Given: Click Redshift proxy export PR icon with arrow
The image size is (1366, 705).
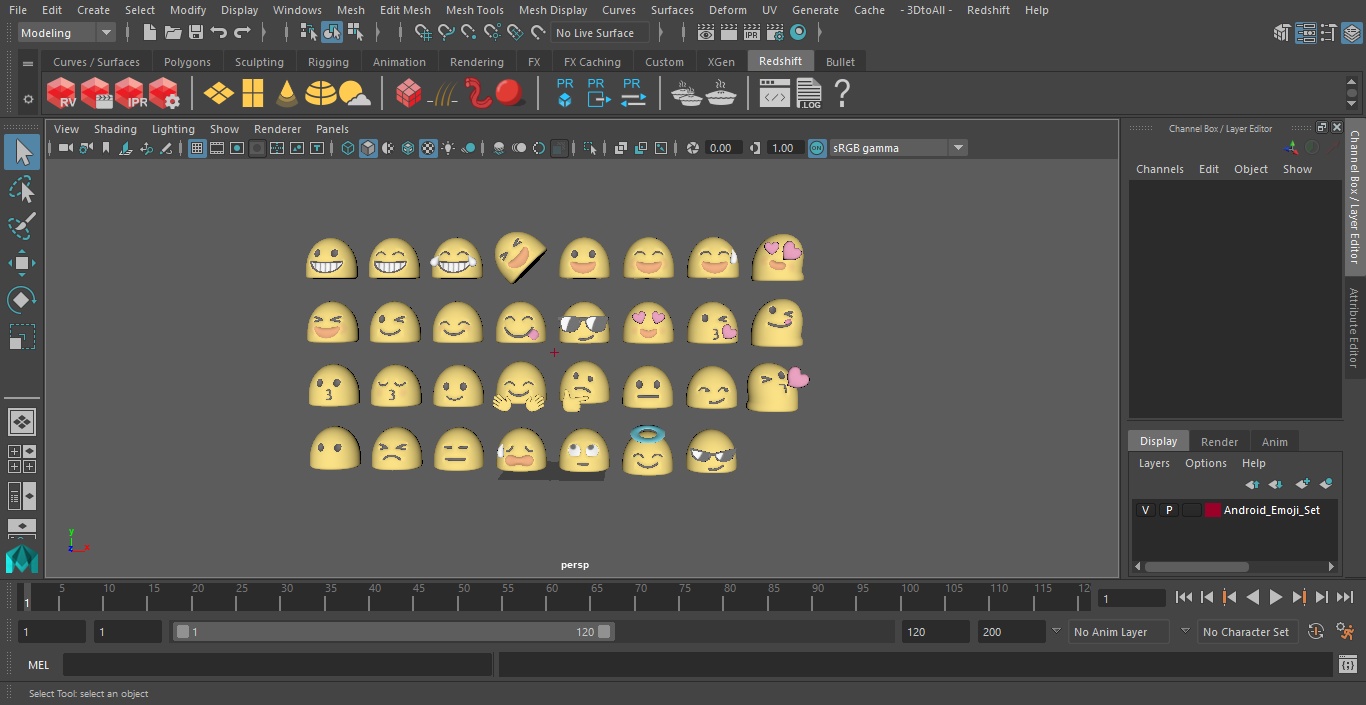Looking at the screenshot, I should point(598,94).
